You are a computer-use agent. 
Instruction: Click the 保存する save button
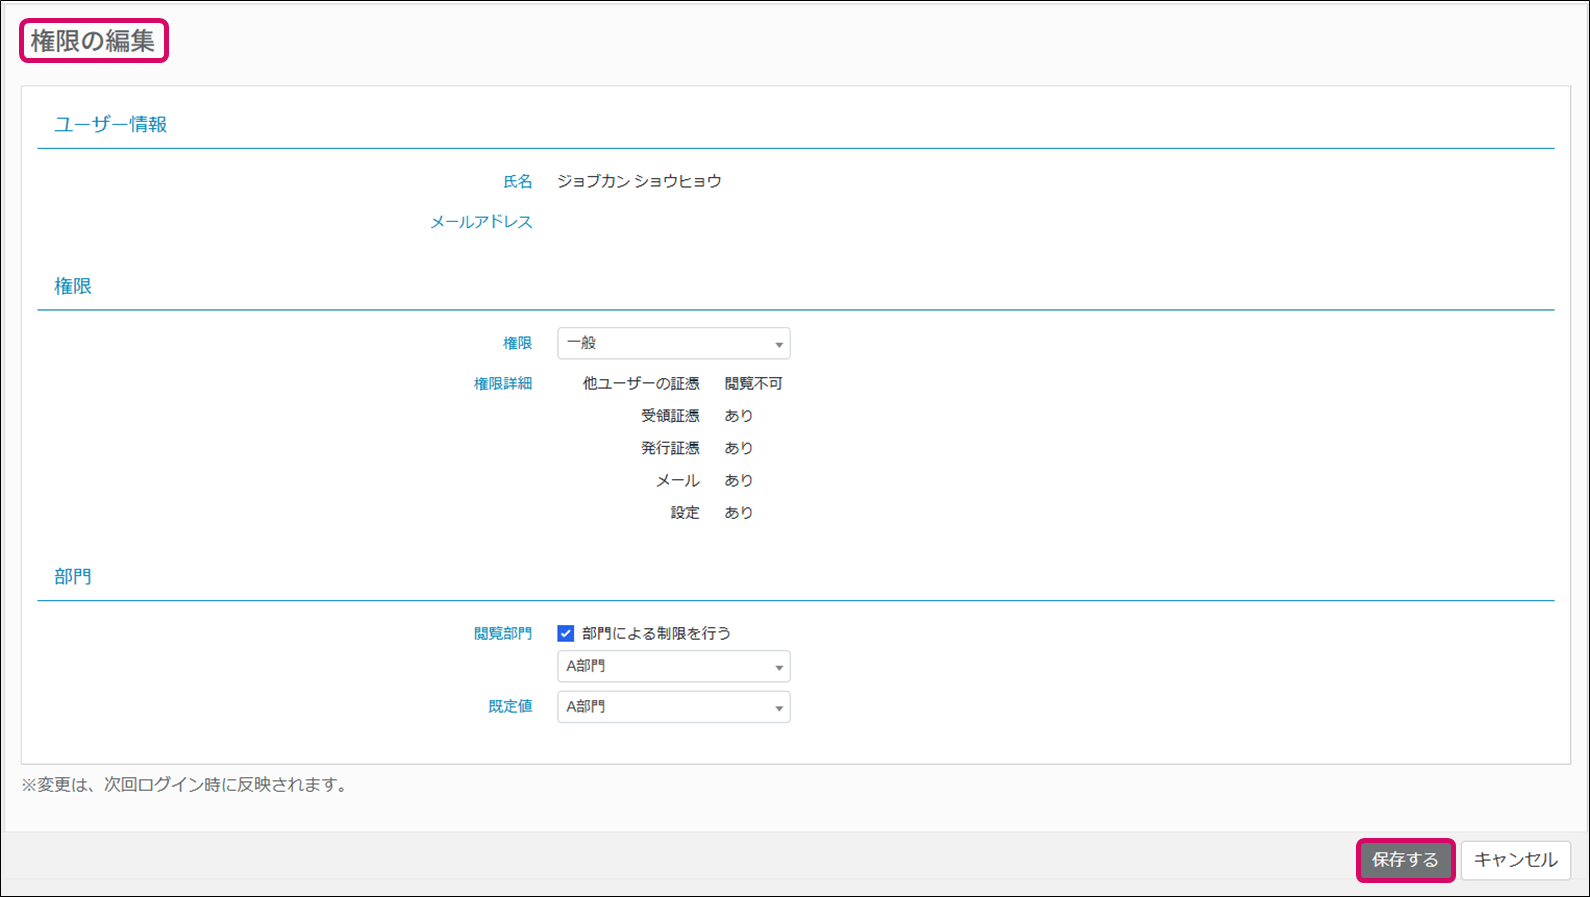[1405, 860]
